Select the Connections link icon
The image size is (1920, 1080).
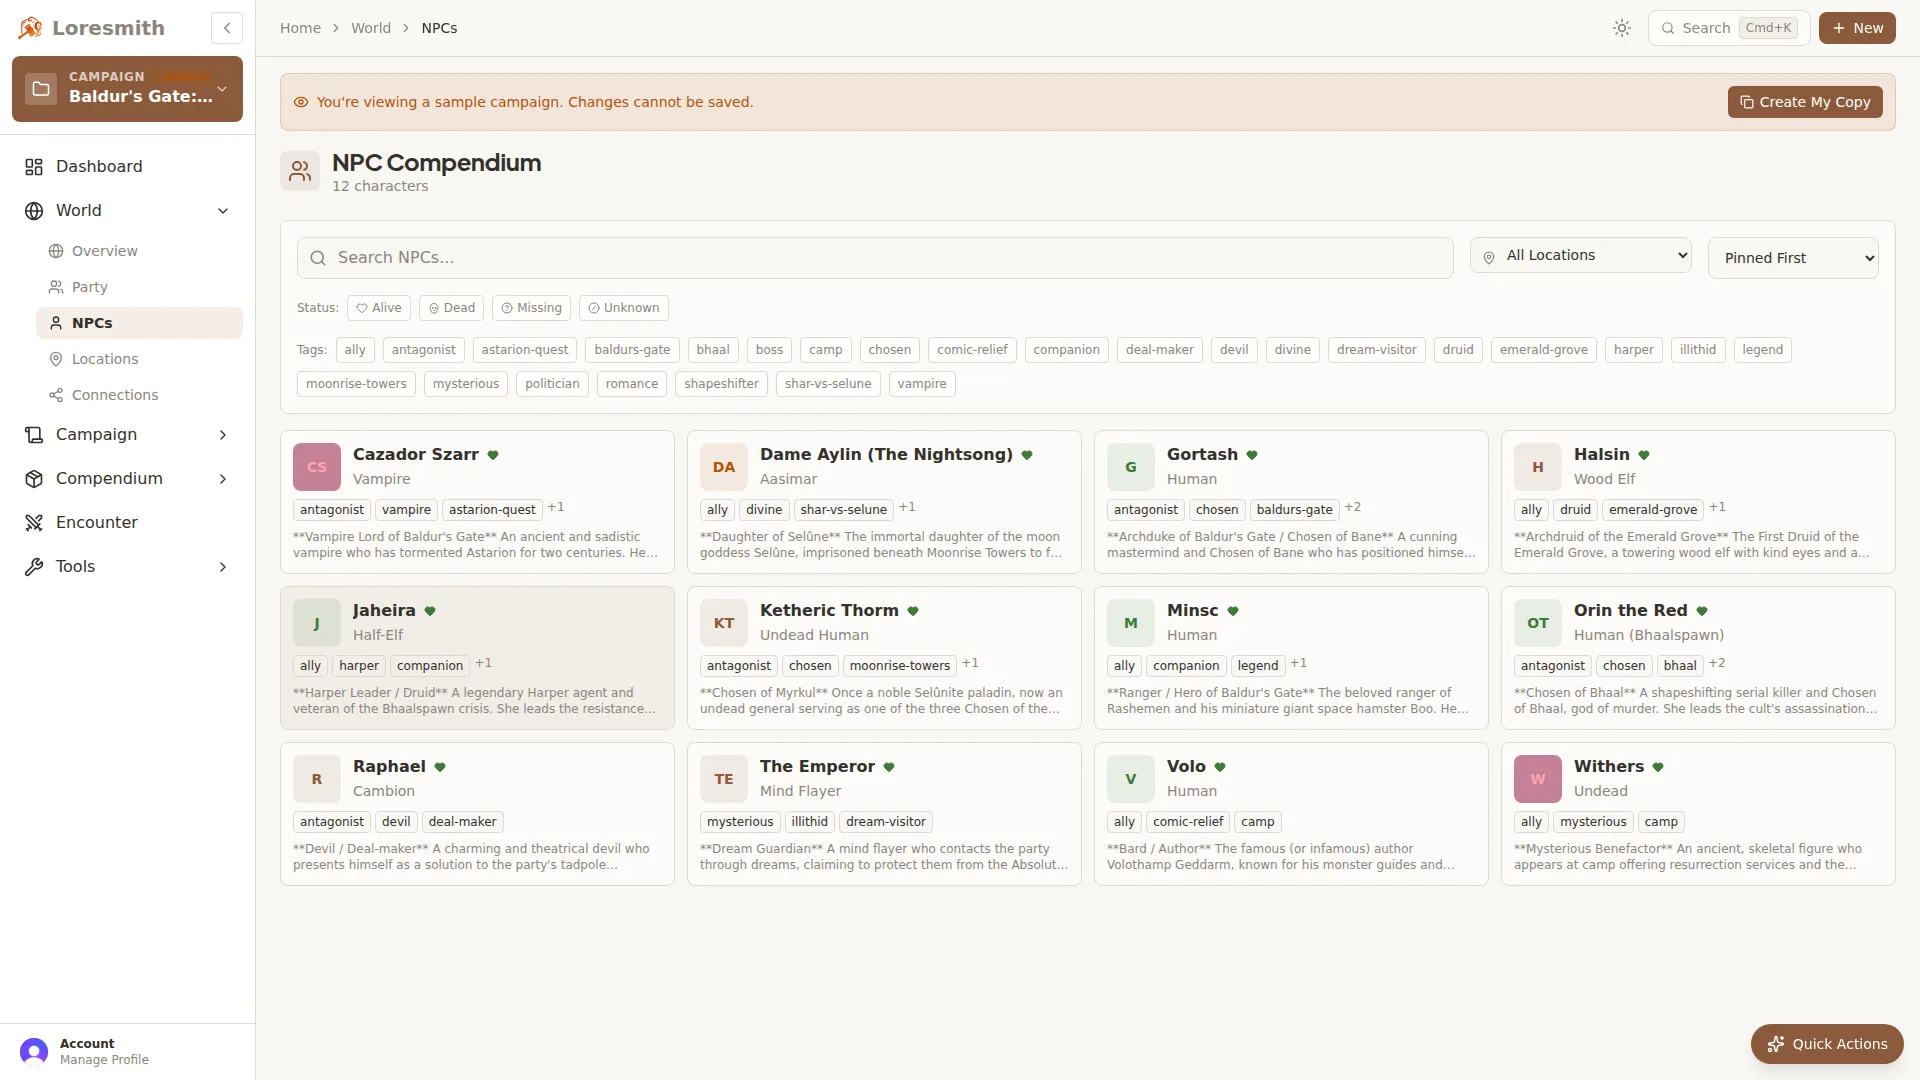56,395
